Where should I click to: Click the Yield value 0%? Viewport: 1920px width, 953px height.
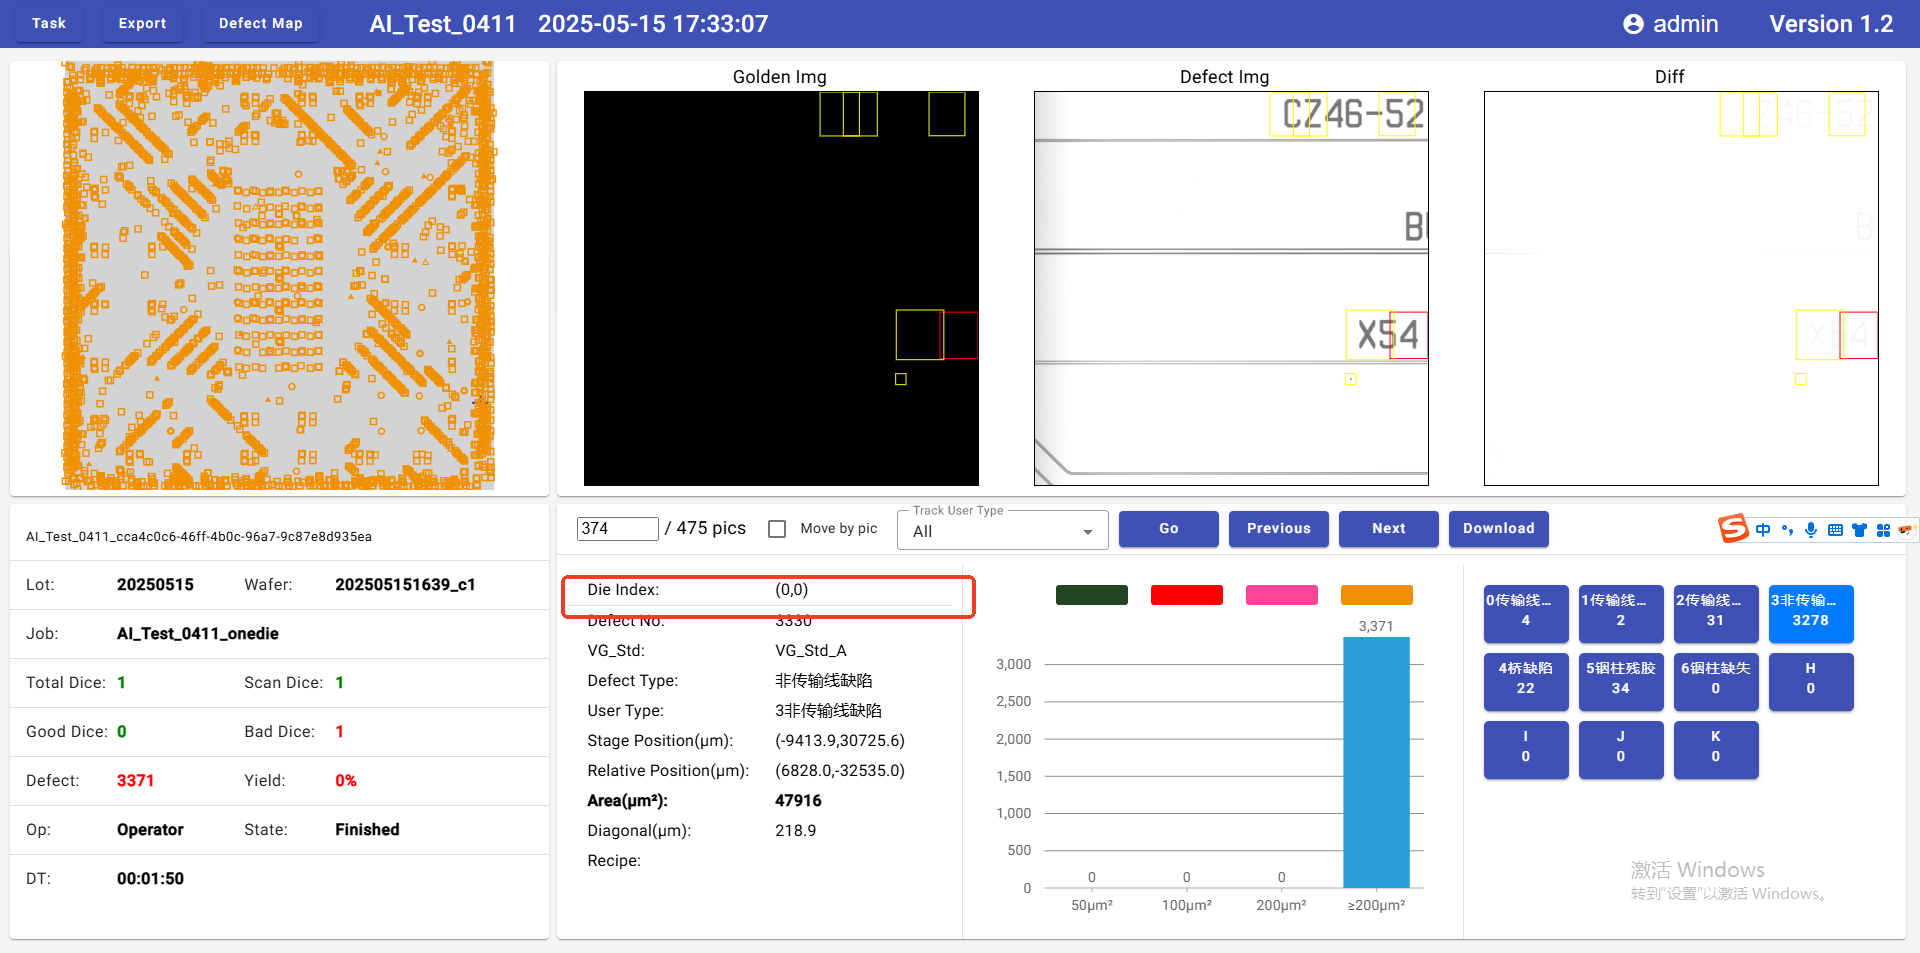[x=346, y=781]
